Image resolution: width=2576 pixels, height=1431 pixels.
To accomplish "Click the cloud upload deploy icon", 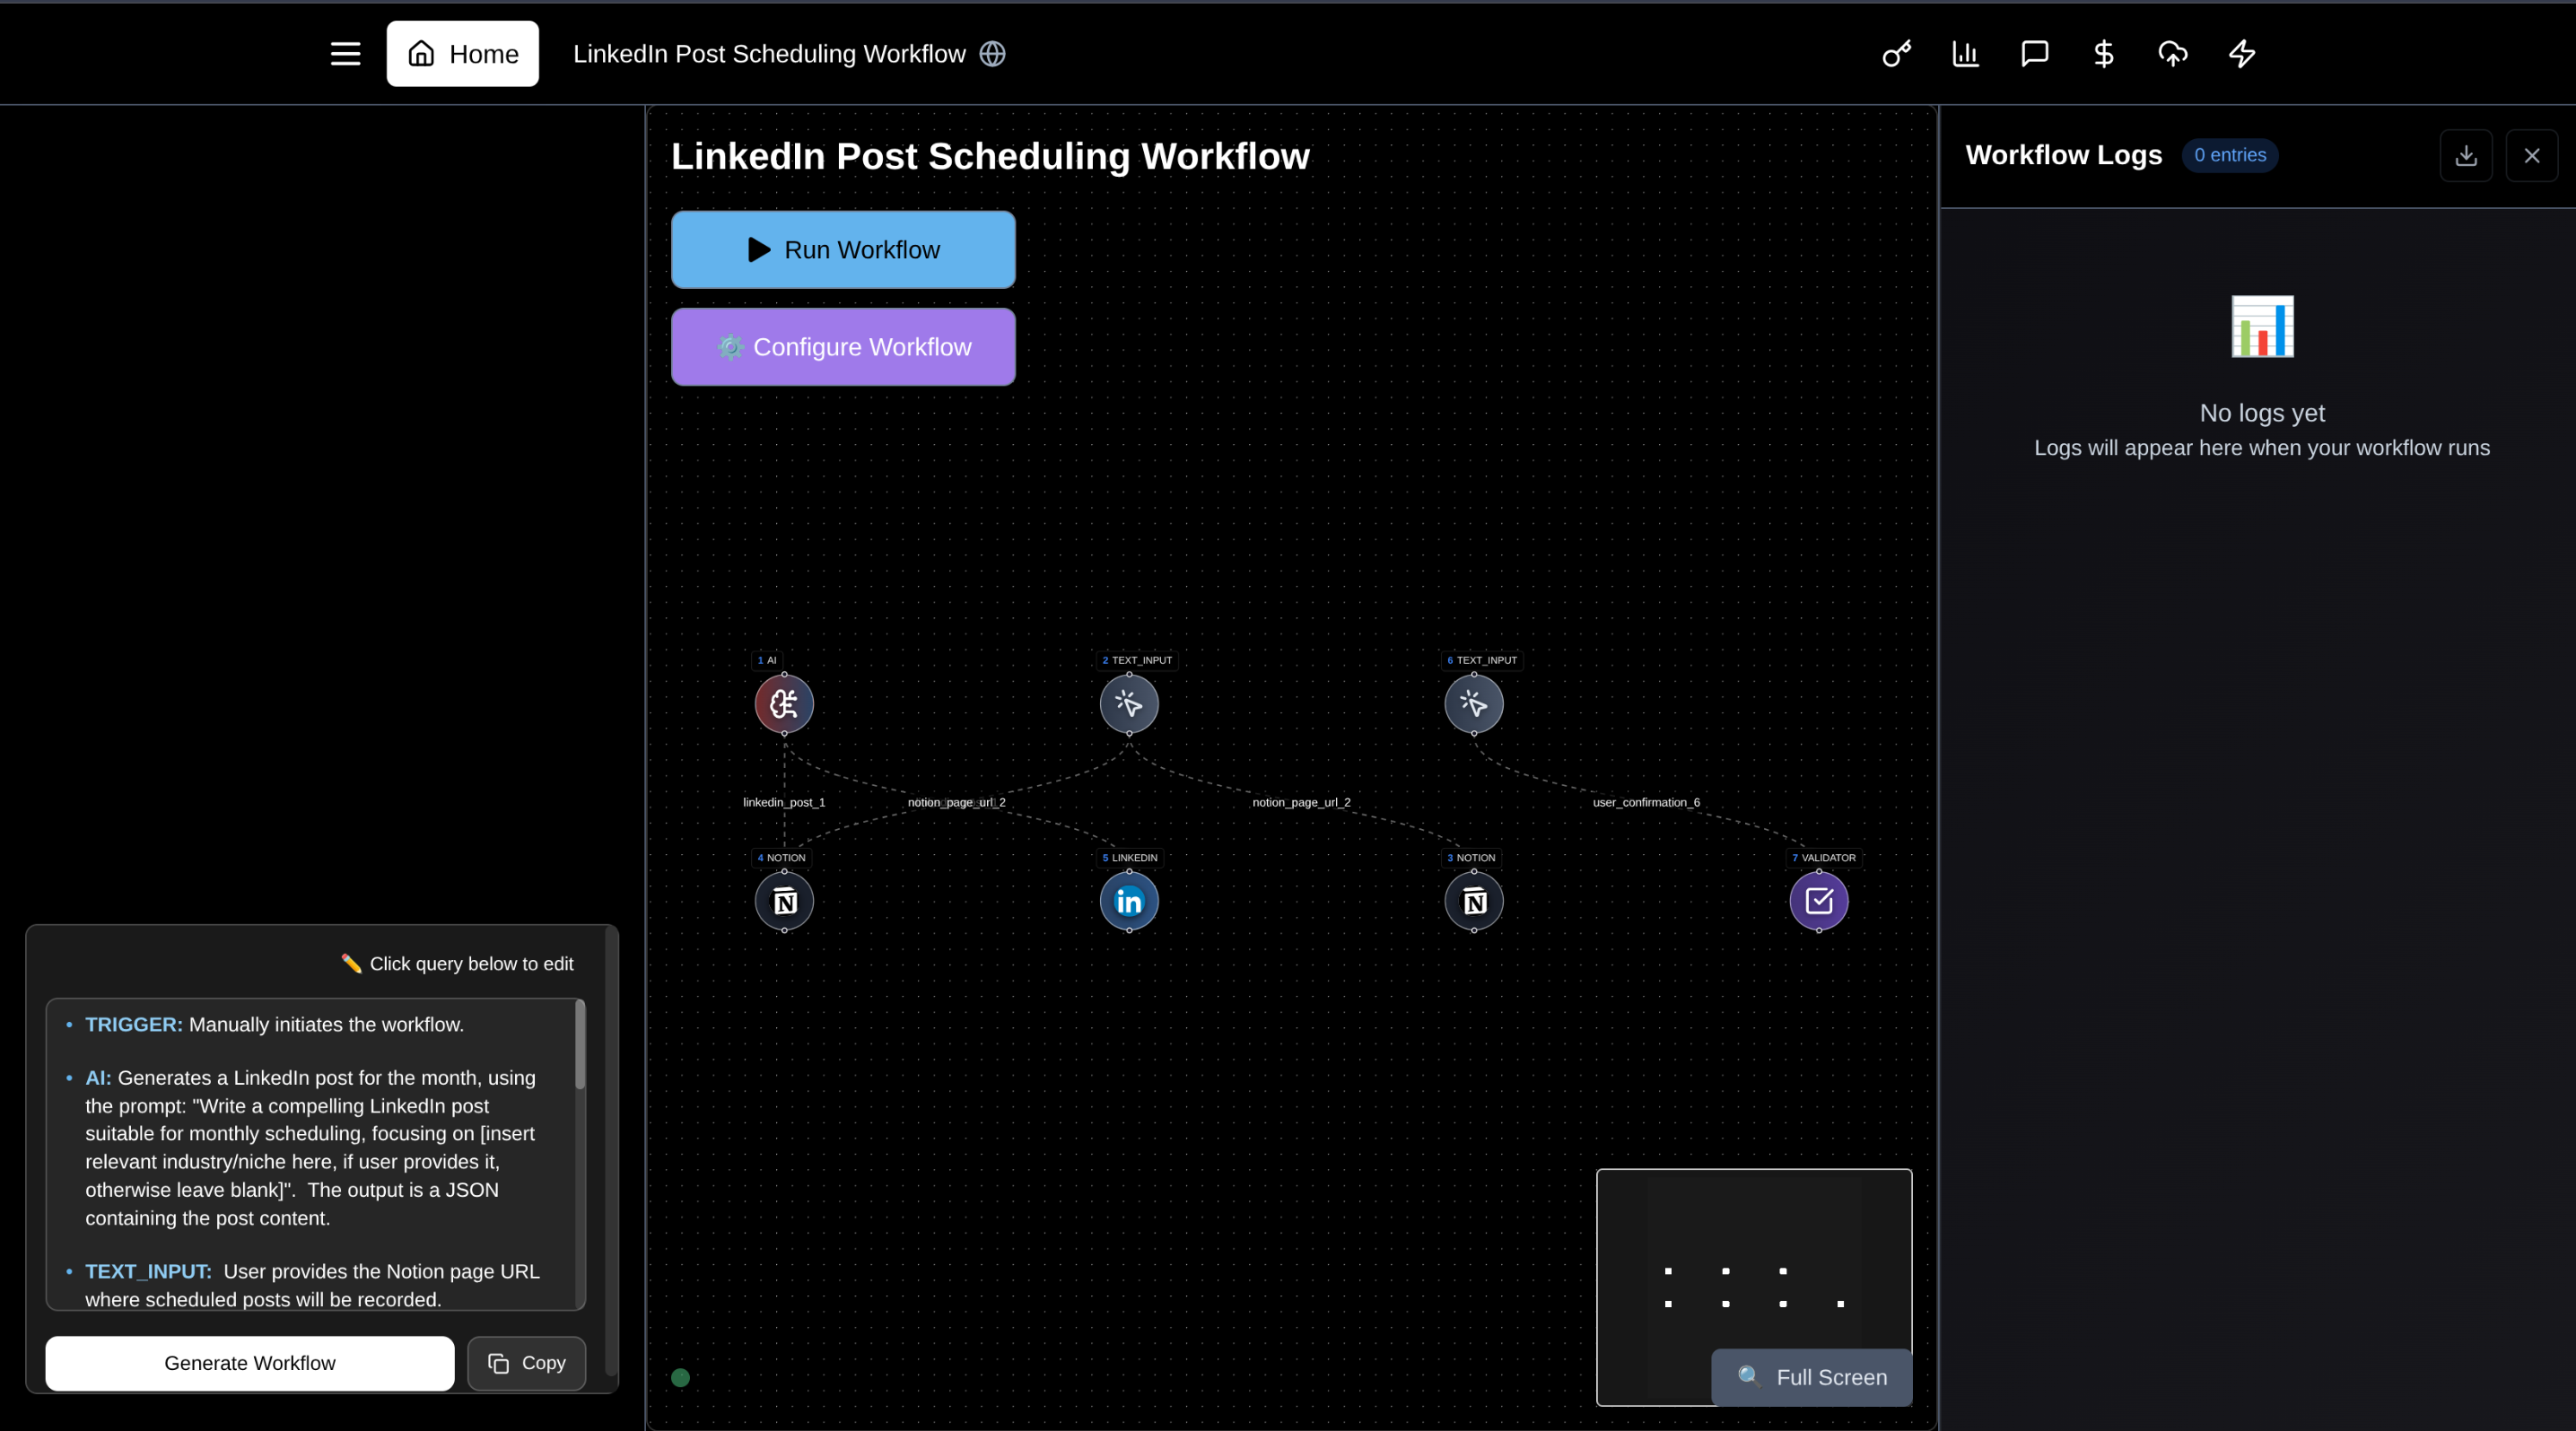I will pyautogui.click(x=2172, y=54).
